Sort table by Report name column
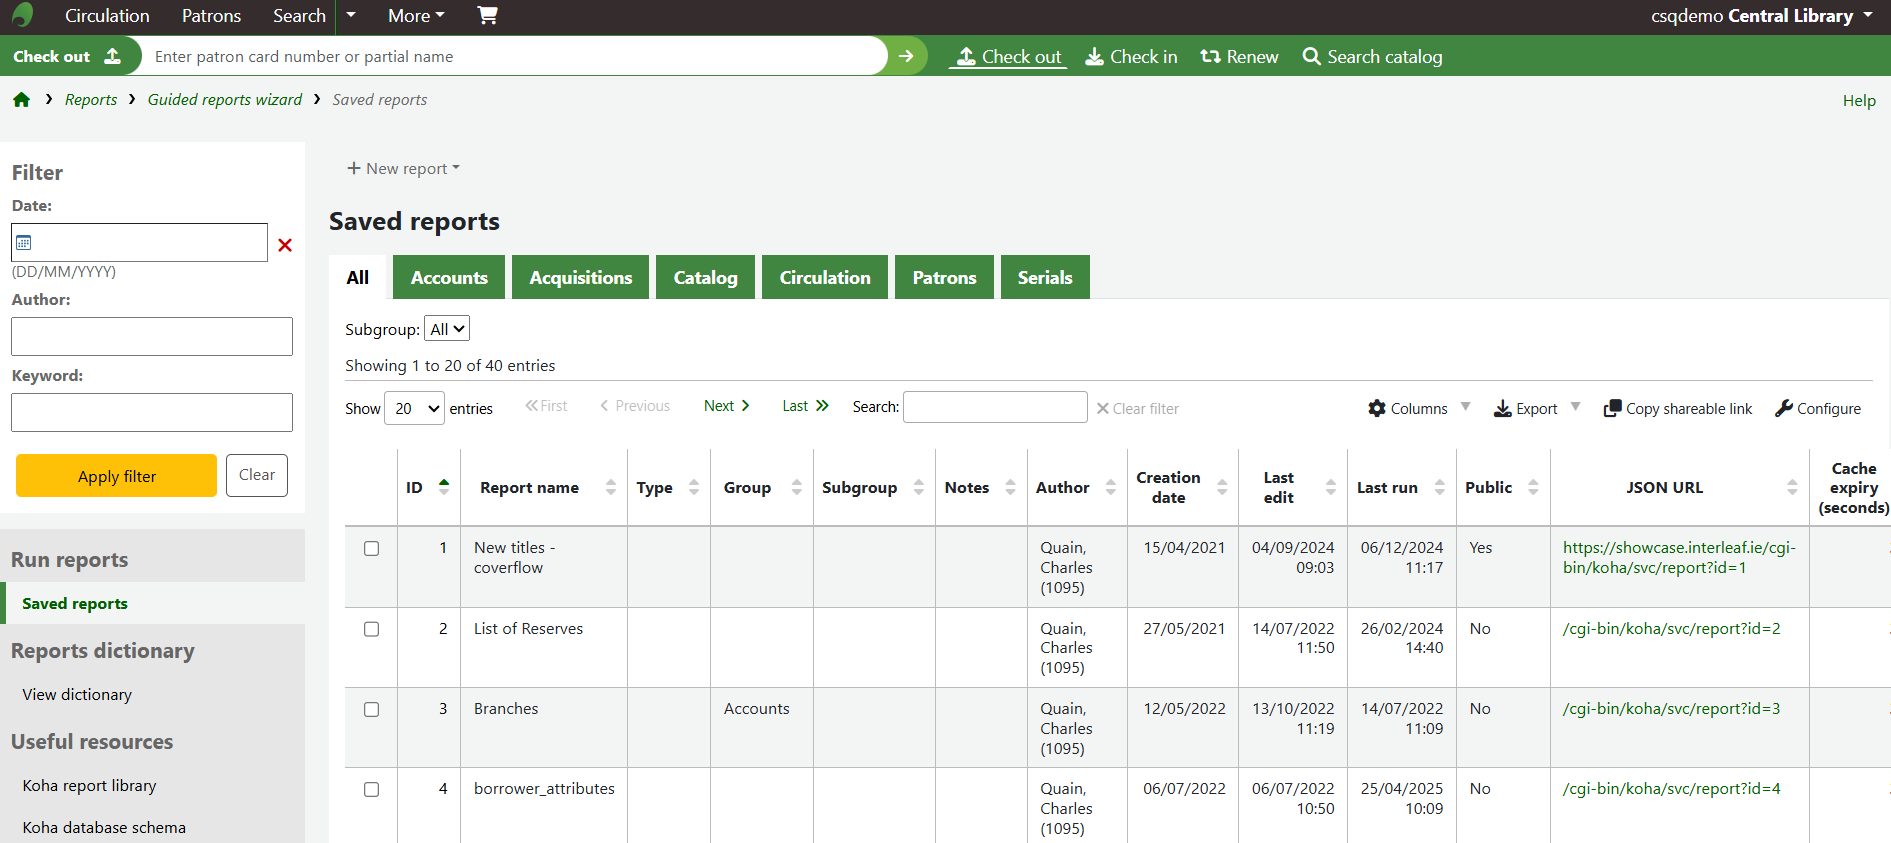Viewport: 1891px width, 843px height. (530, 488)
